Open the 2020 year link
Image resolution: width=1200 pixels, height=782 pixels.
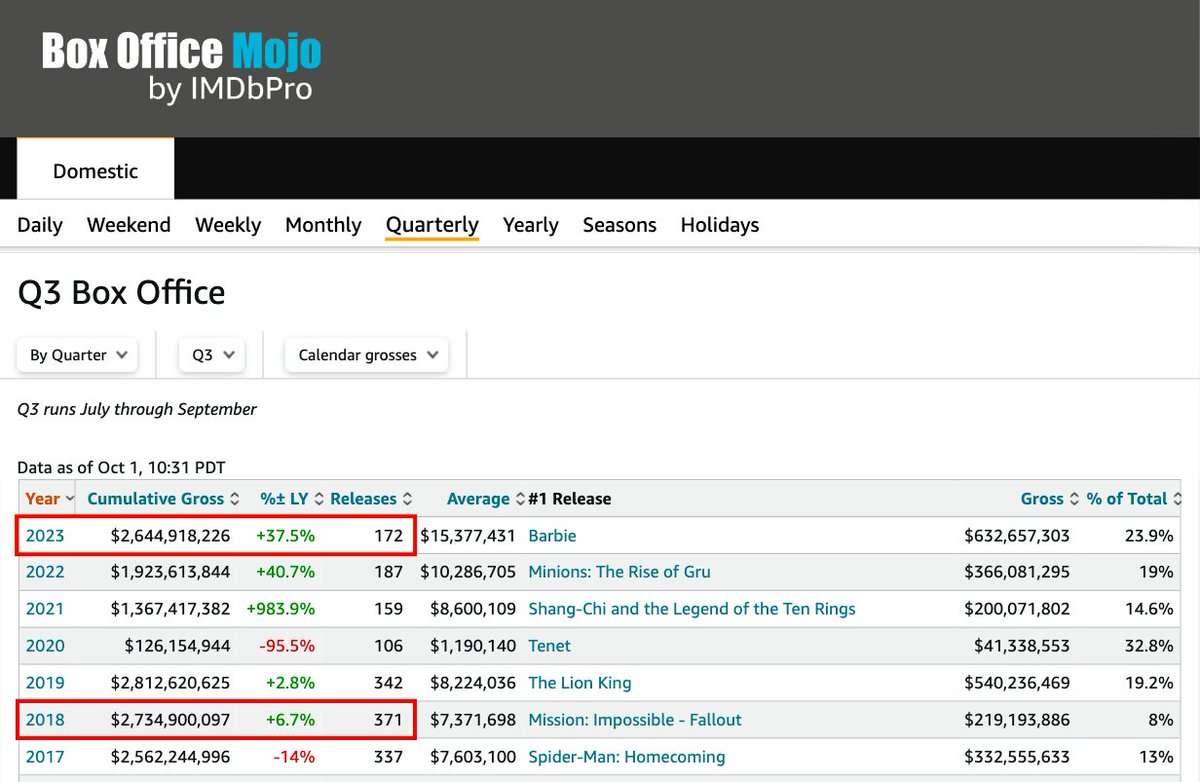45,646
